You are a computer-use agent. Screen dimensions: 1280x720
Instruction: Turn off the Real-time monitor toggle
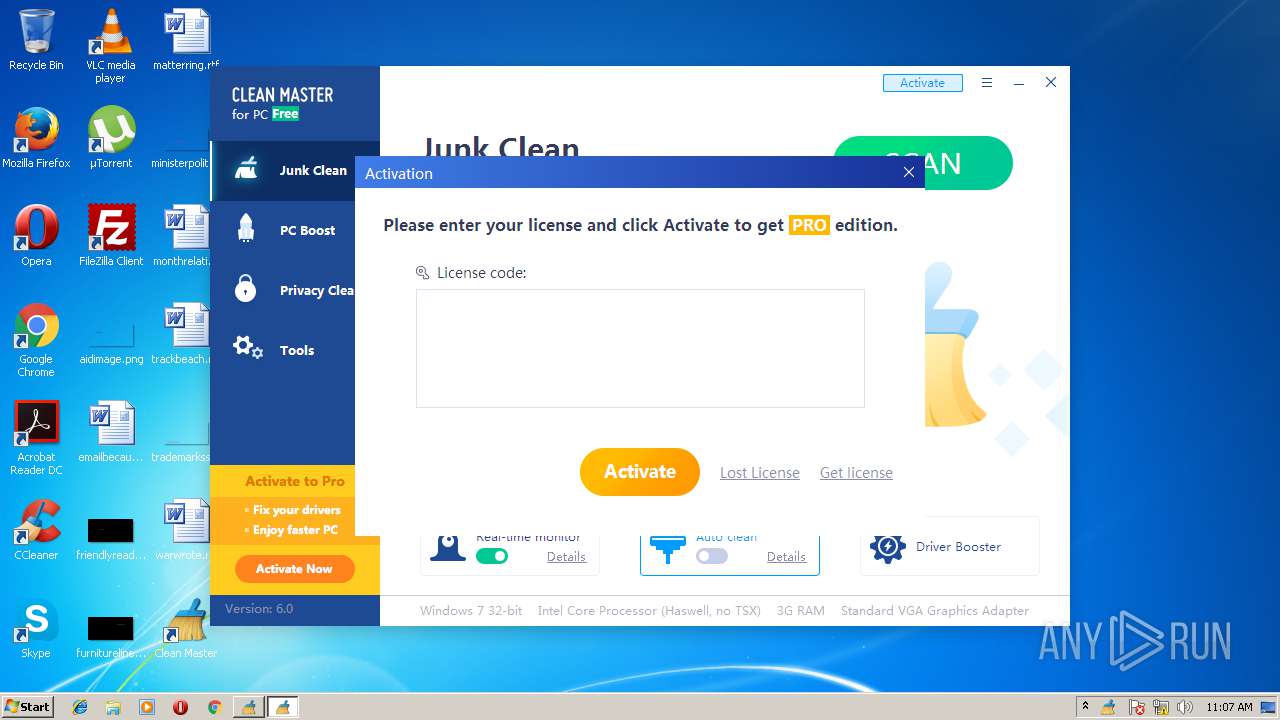click(492, 556)
